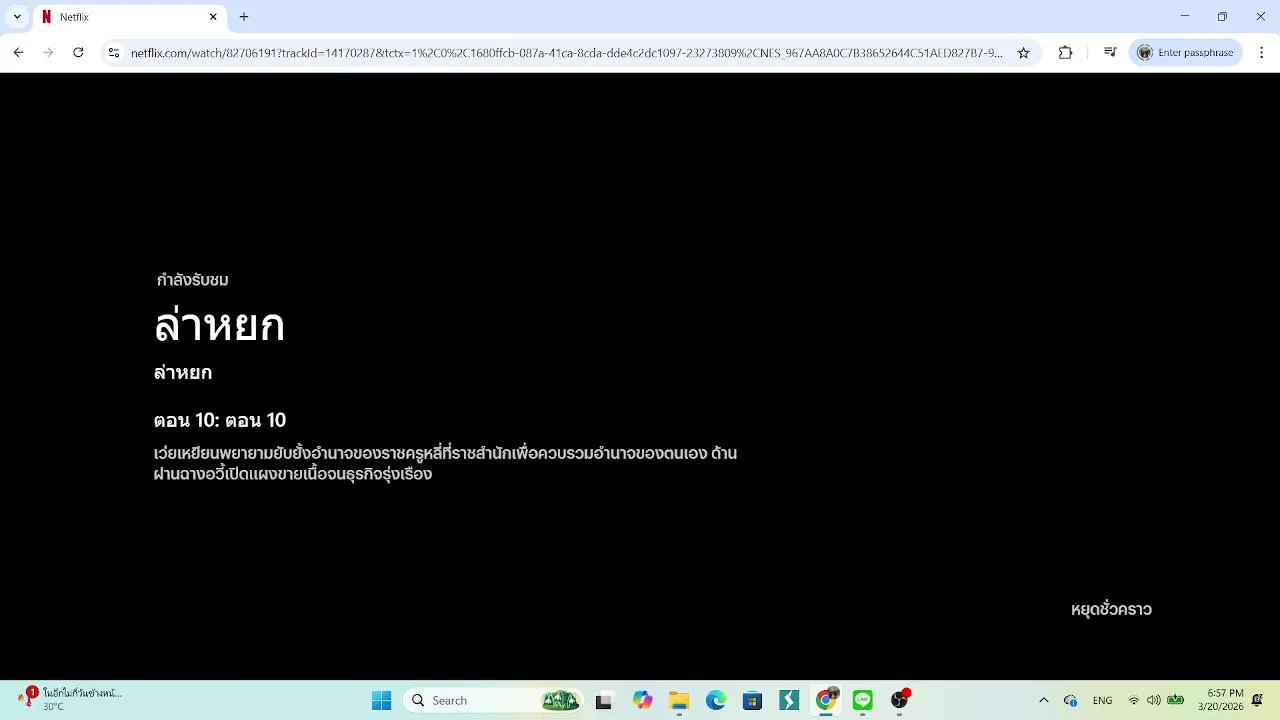Open Microsoft Store from the taskbar

(x=753, y=701)
